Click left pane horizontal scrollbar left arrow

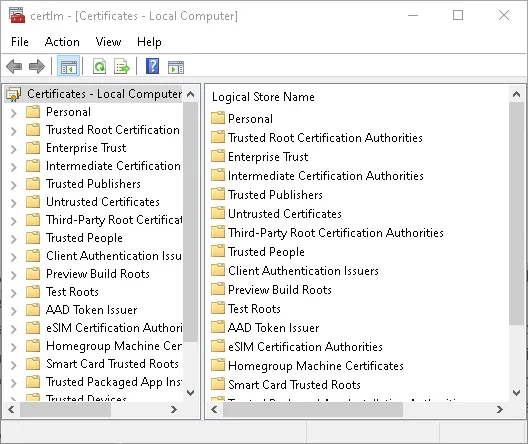pos(11,410)
